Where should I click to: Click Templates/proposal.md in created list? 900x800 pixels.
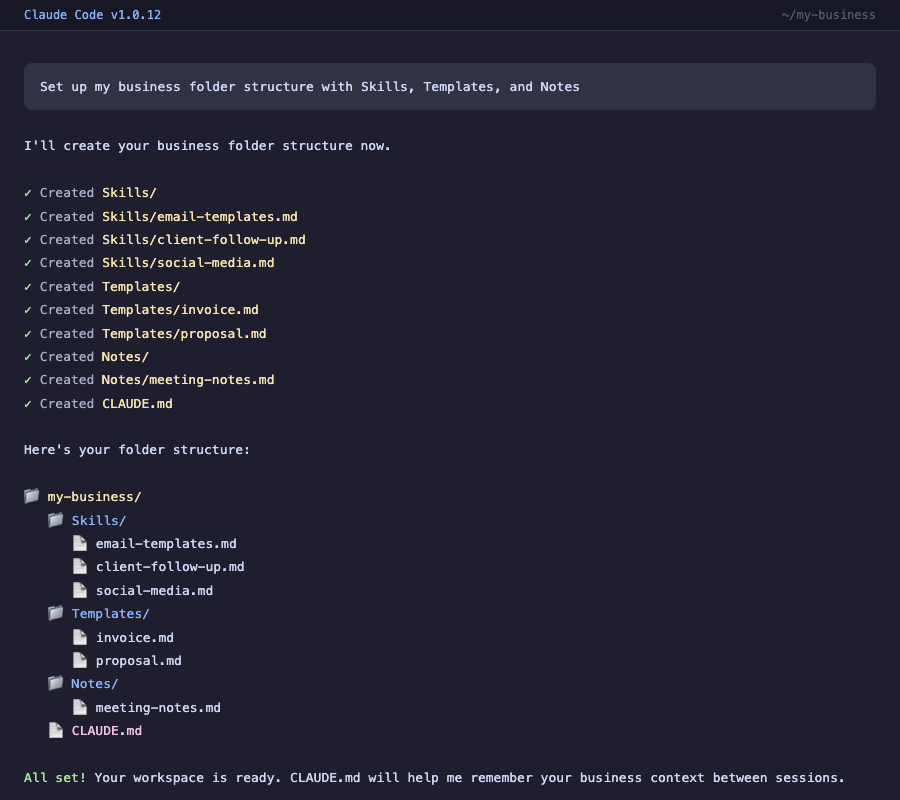pos(184,334)
